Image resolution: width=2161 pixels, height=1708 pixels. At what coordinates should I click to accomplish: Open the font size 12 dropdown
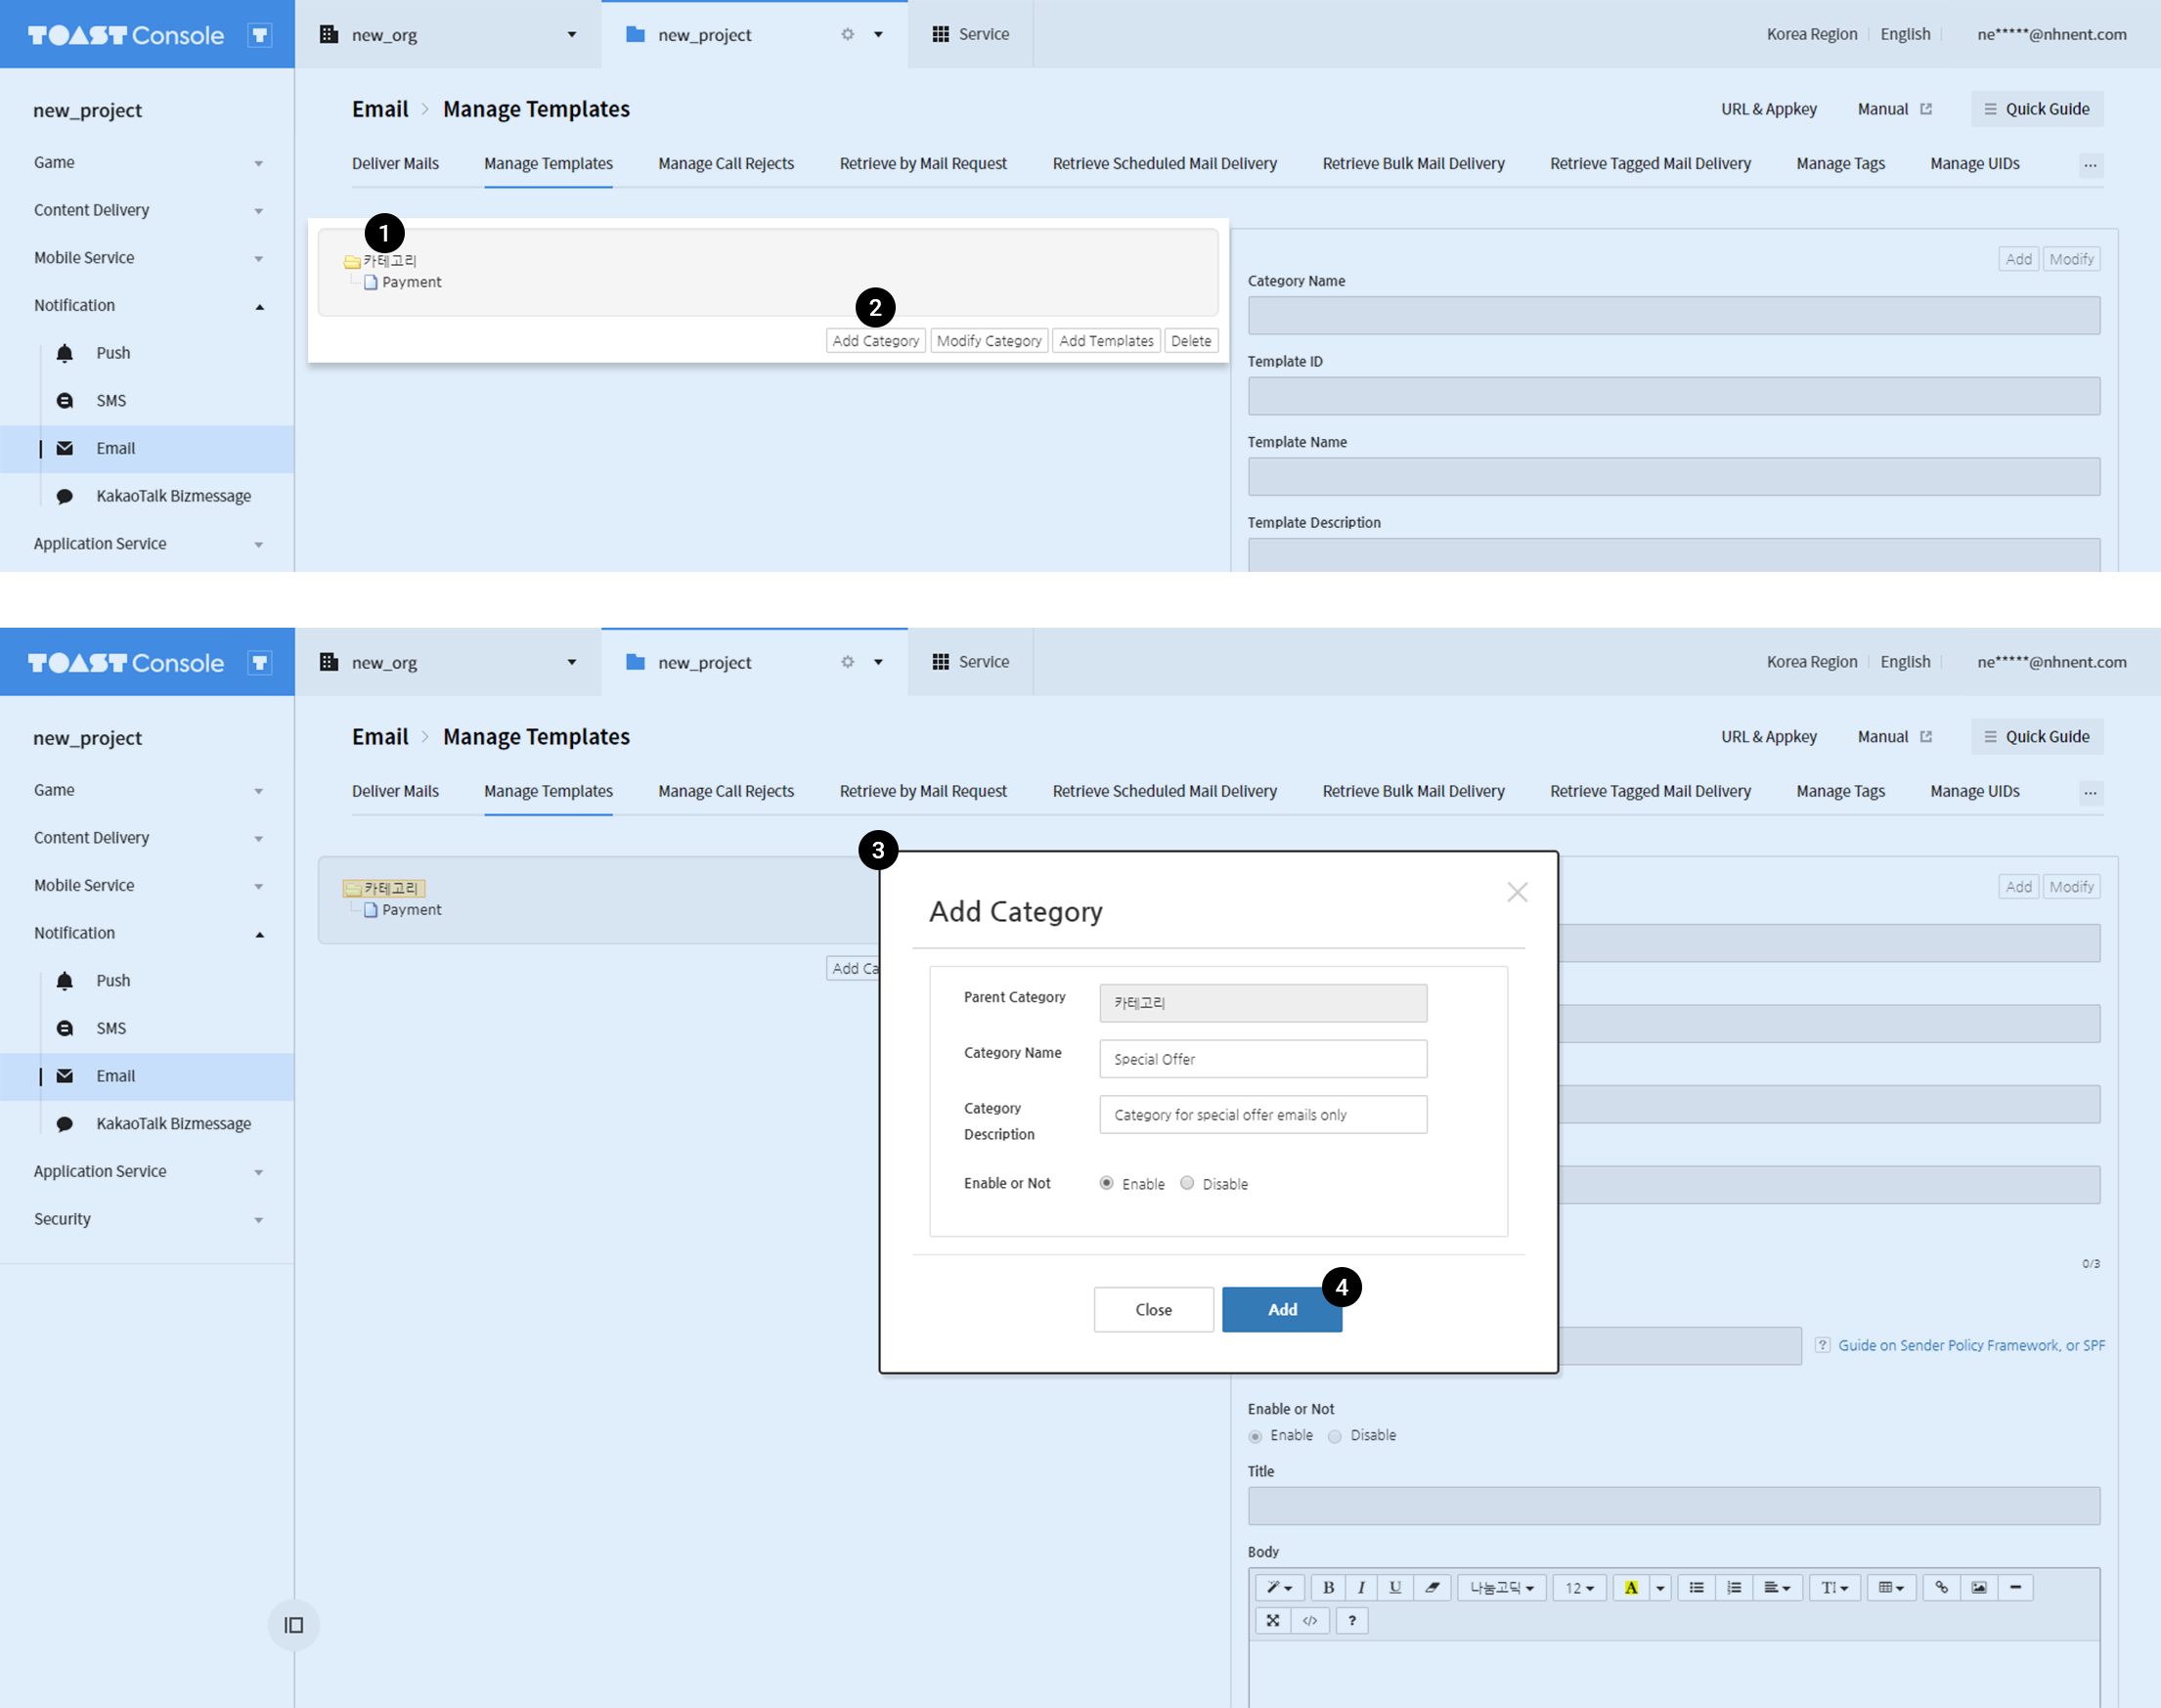click(1580, 1587)
